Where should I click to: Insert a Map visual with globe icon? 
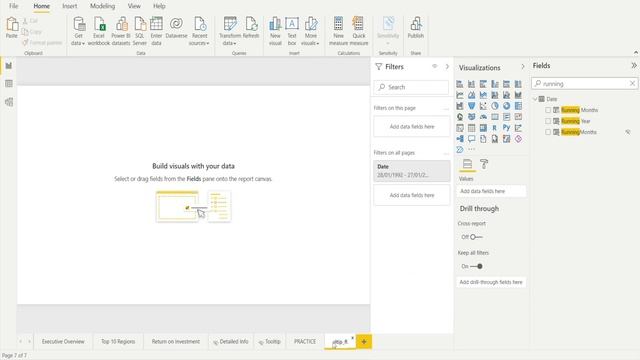coord(460,117)
